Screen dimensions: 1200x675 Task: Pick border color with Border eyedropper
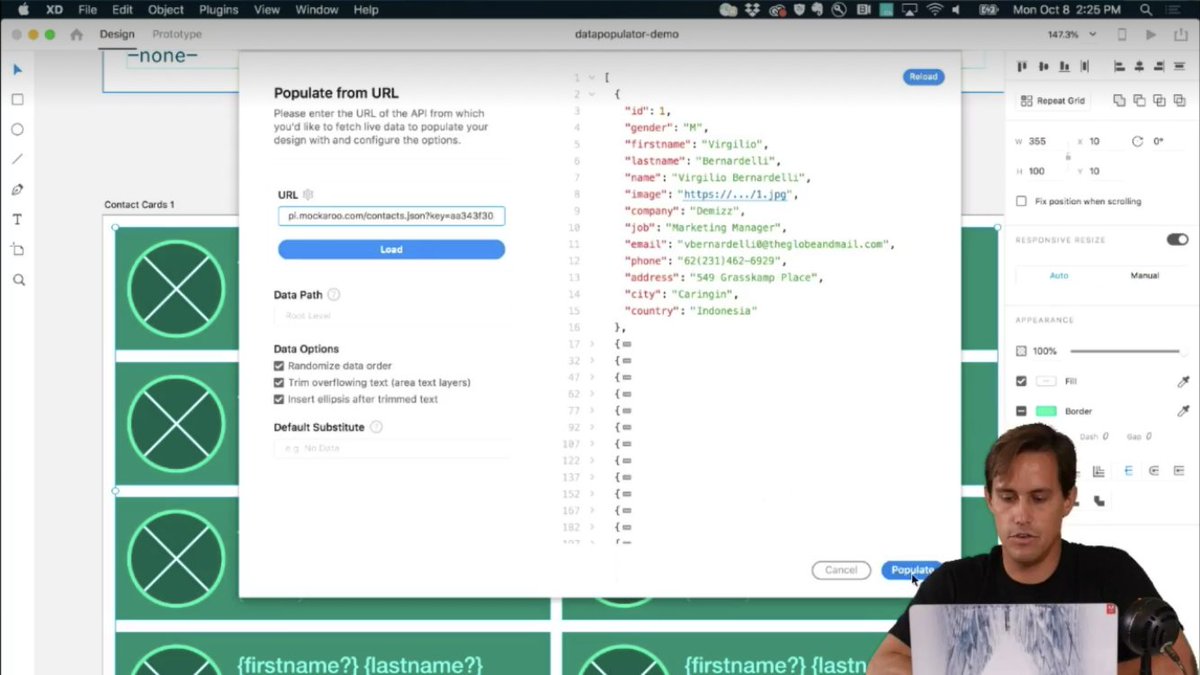1183,411
